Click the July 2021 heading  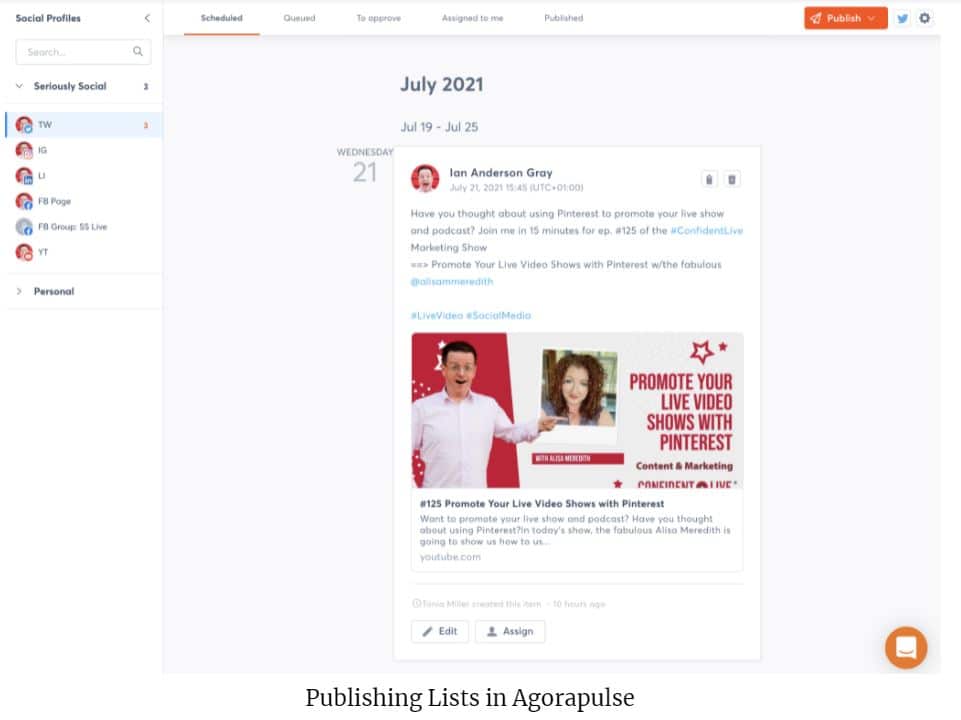click(x=441, y=84)
